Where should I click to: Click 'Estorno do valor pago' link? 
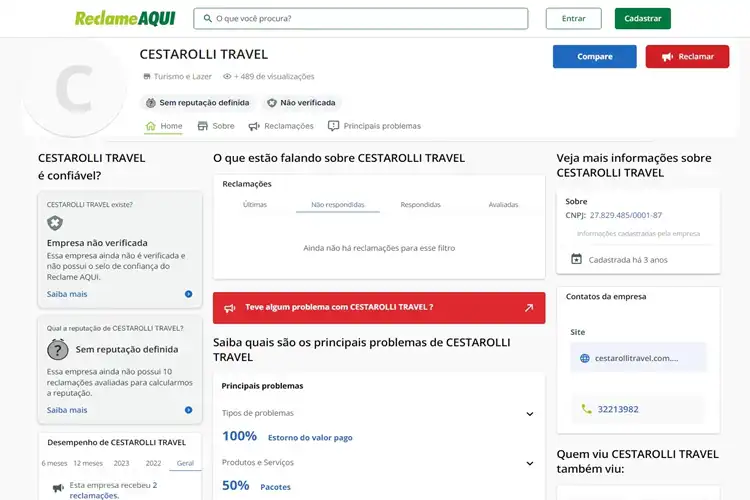[x=310, y=438]
